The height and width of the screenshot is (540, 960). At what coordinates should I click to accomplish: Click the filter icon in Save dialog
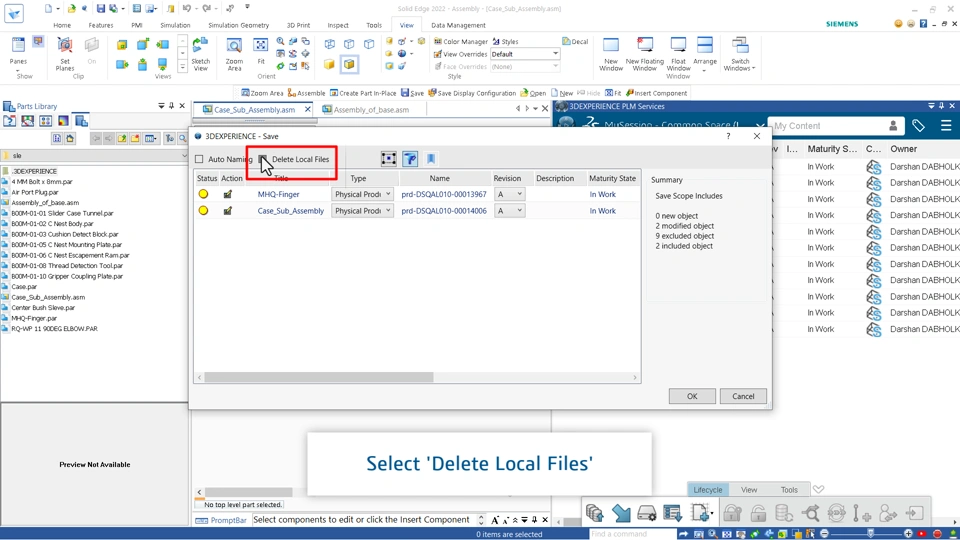pos(410,159)
